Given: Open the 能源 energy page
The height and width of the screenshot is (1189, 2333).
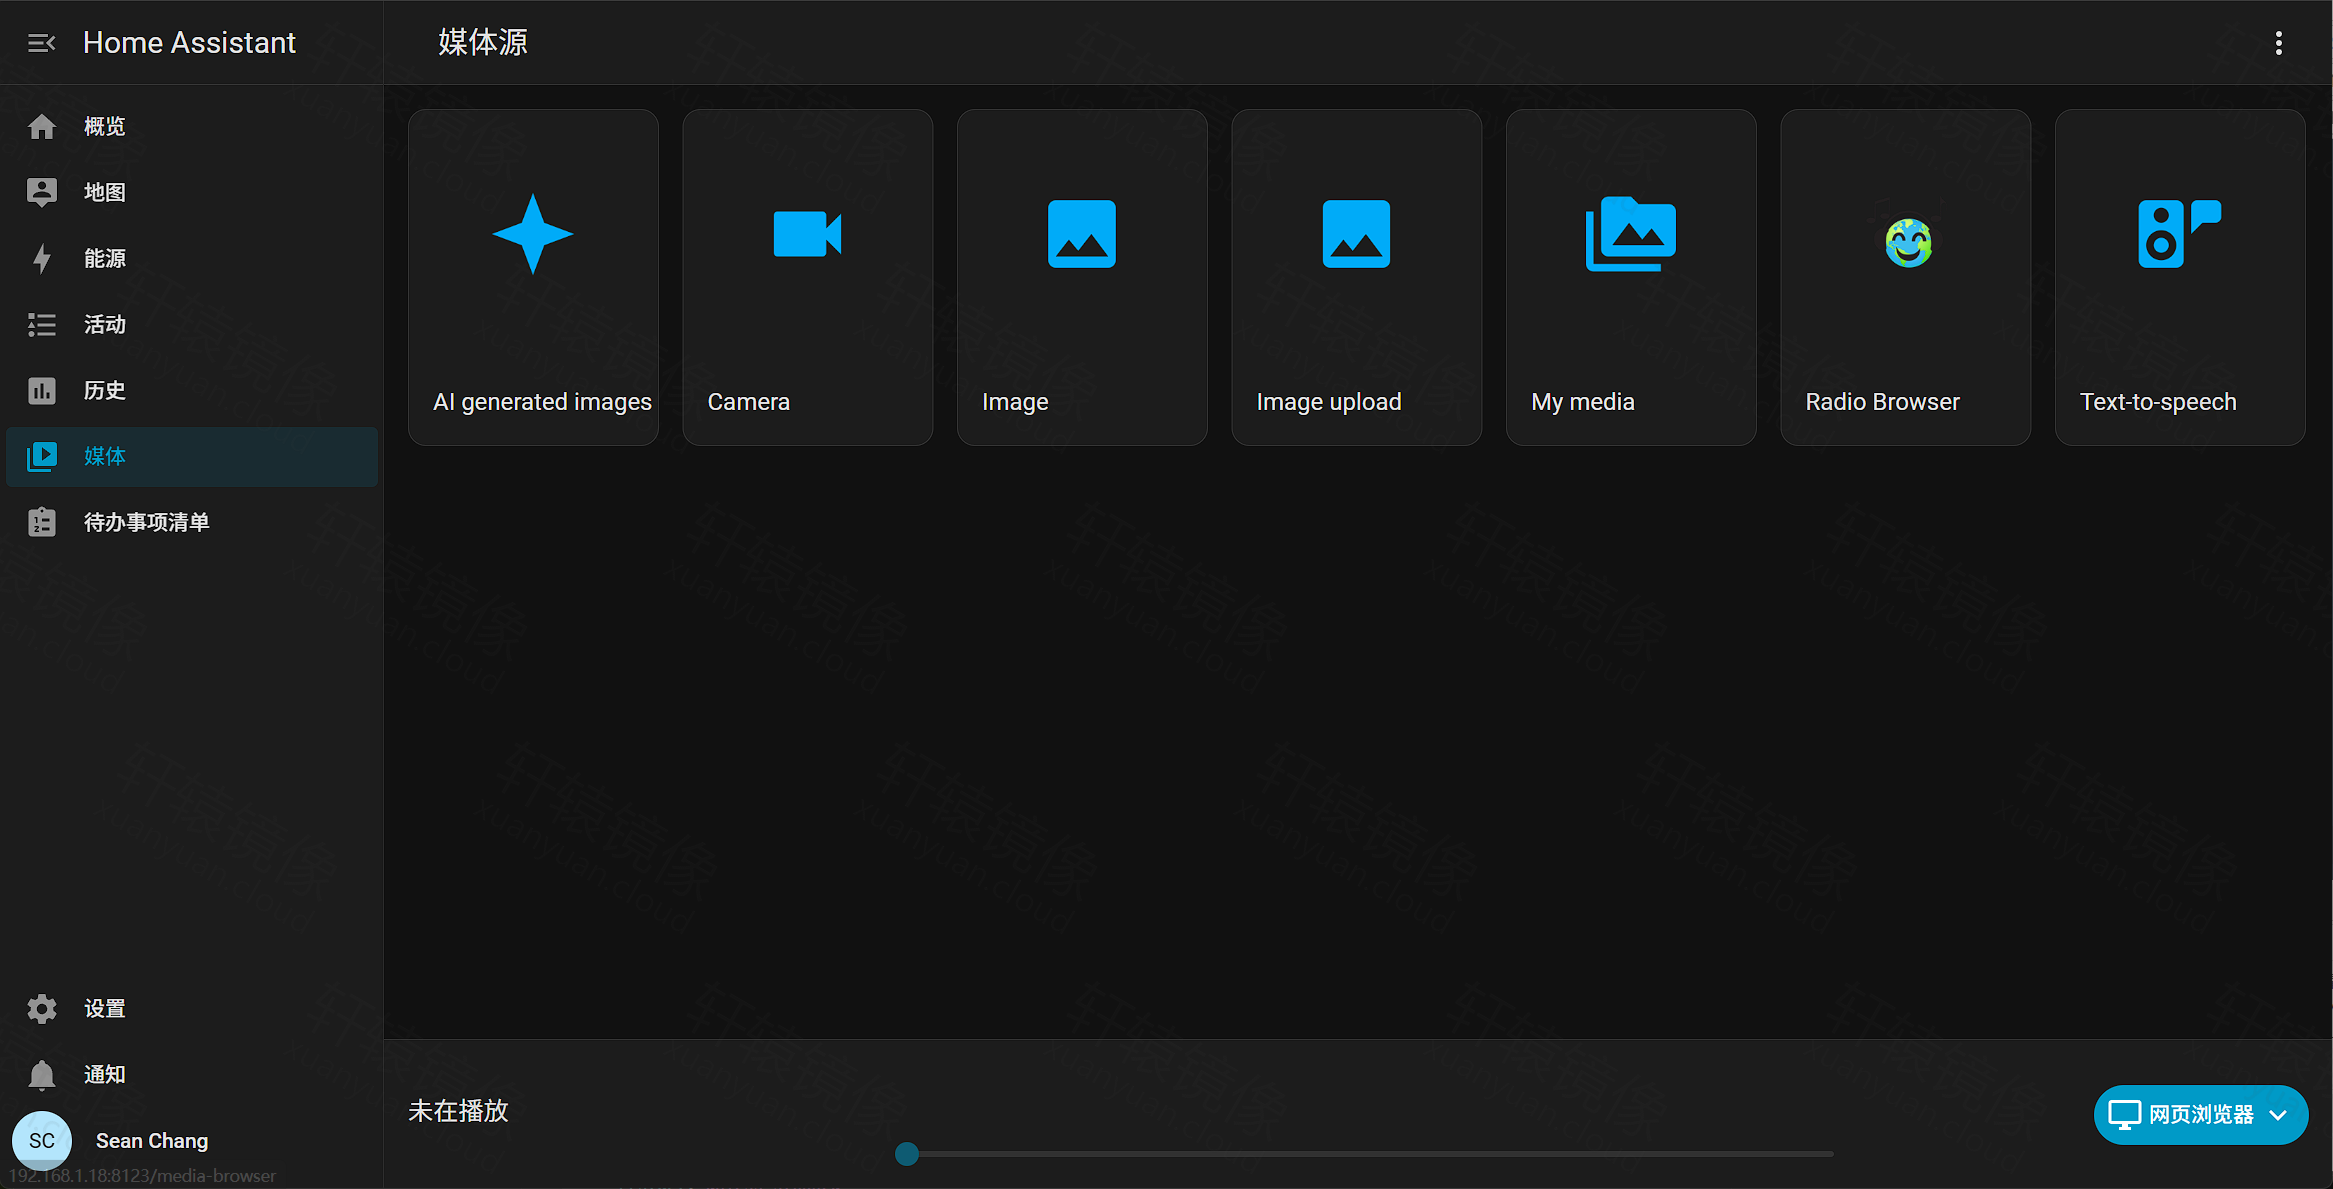Looking at the screenshot, I should click(x=192, y=258).
